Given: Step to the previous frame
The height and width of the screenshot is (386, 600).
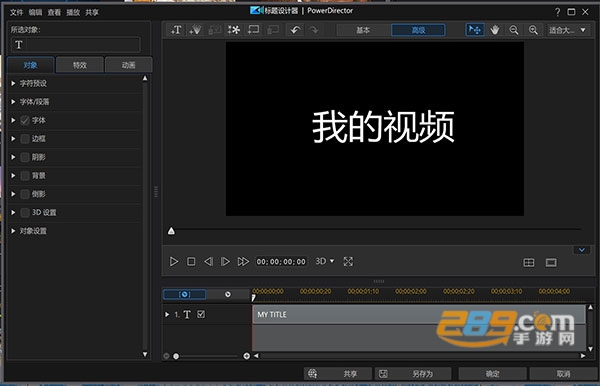Looking at the screenshot, I should click(x=208, y=262).
